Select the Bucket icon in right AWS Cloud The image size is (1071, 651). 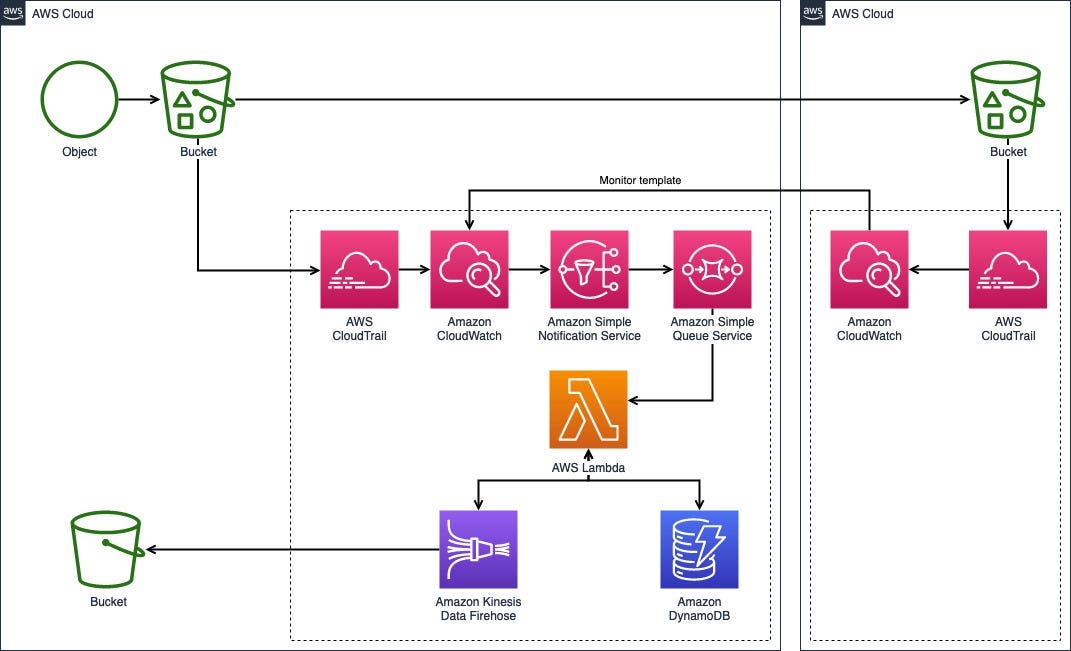tap(1007, 100)
